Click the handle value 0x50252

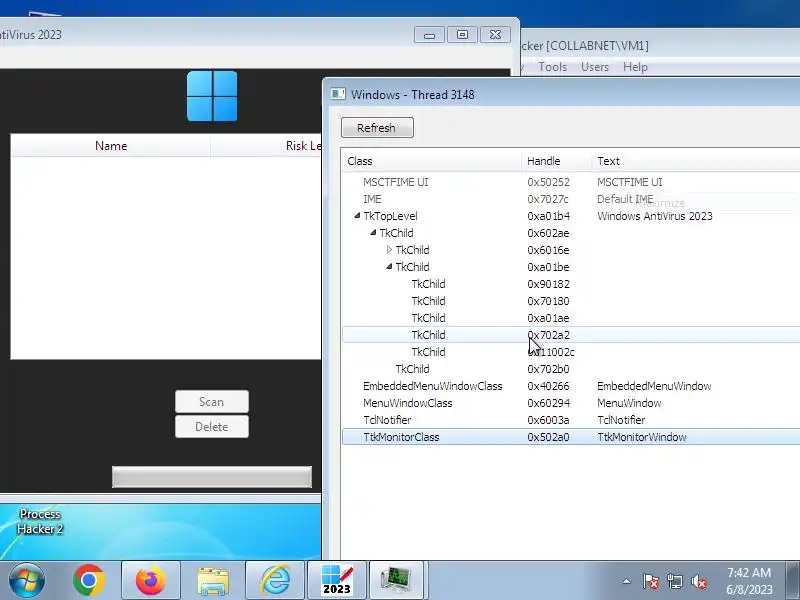point(548,182)
